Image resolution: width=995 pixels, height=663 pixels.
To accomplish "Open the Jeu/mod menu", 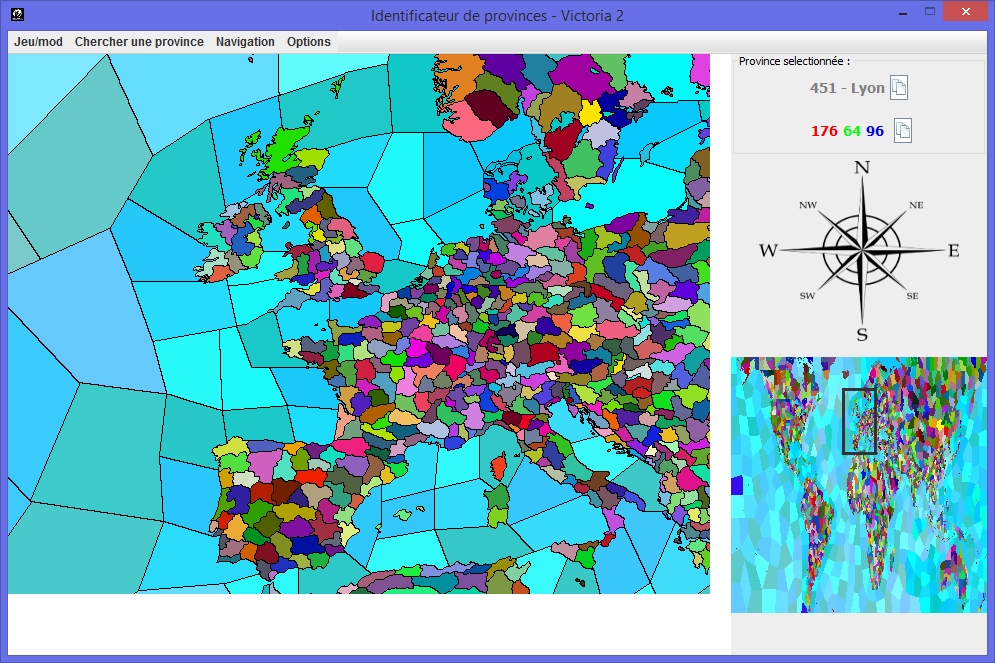I will tap(38, 42).
